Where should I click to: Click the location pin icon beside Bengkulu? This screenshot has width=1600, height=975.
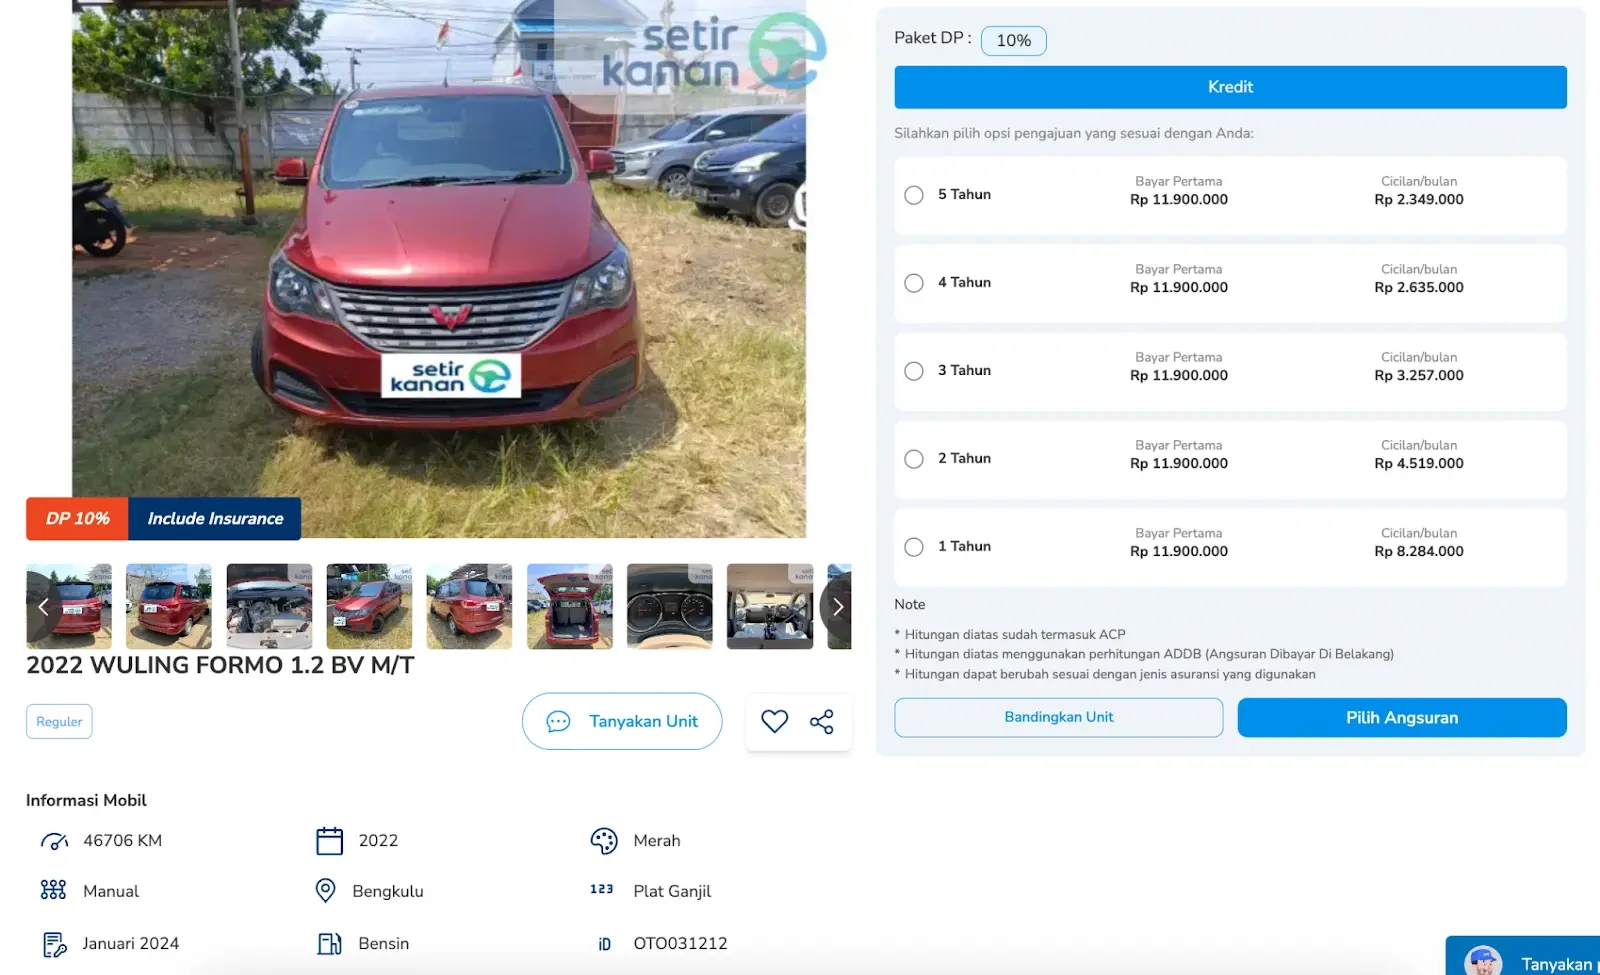pyautogui.click(x=325, y=890)
